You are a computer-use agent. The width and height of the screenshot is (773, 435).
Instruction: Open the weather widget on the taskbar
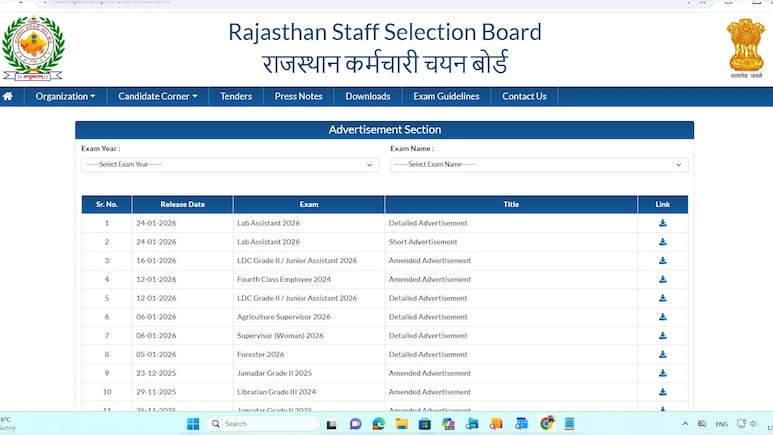[x=8, y=424]
